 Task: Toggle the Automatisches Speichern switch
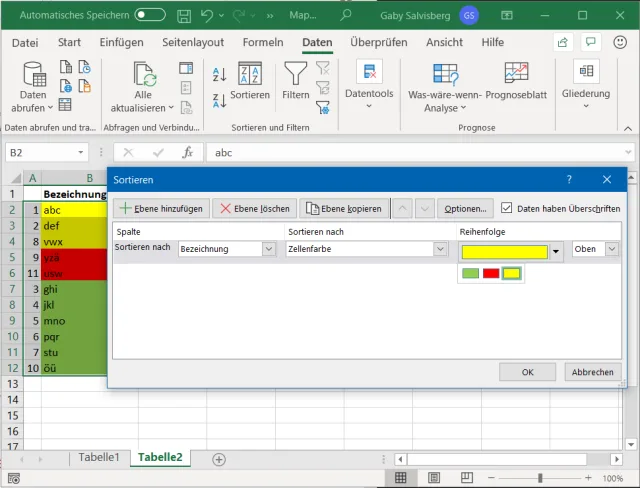[x=150, y=15]
